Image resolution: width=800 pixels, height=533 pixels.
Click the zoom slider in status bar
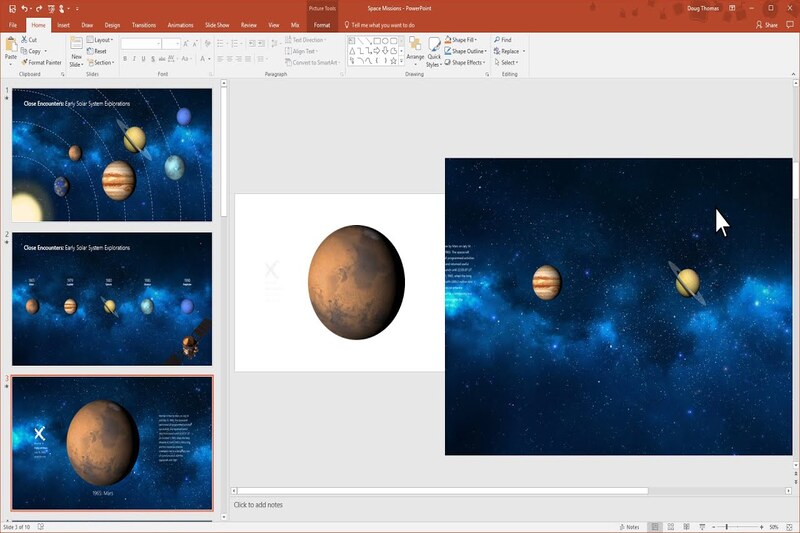tap(727, 527)
